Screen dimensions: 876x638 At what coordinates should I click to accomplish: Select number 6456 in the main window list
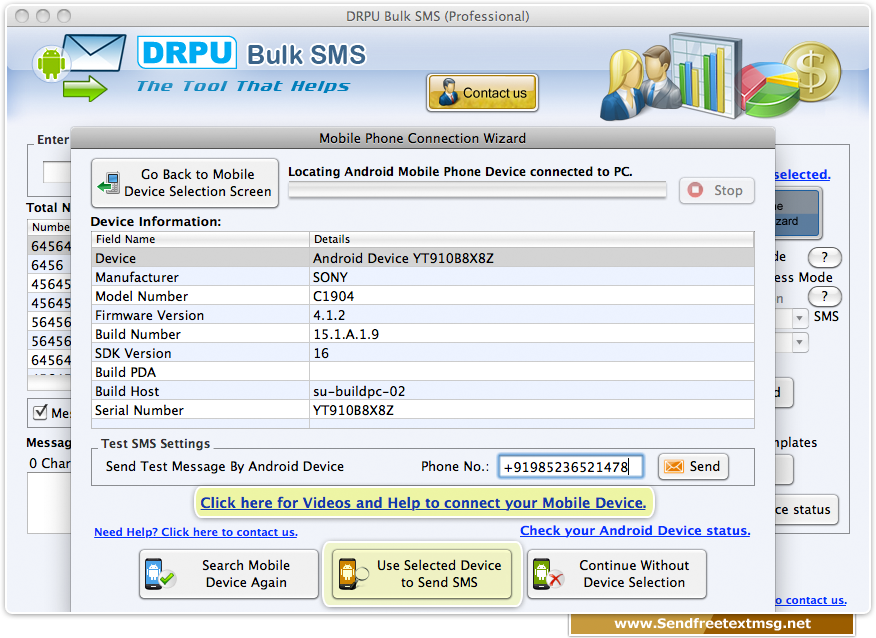tap(49, 265)
